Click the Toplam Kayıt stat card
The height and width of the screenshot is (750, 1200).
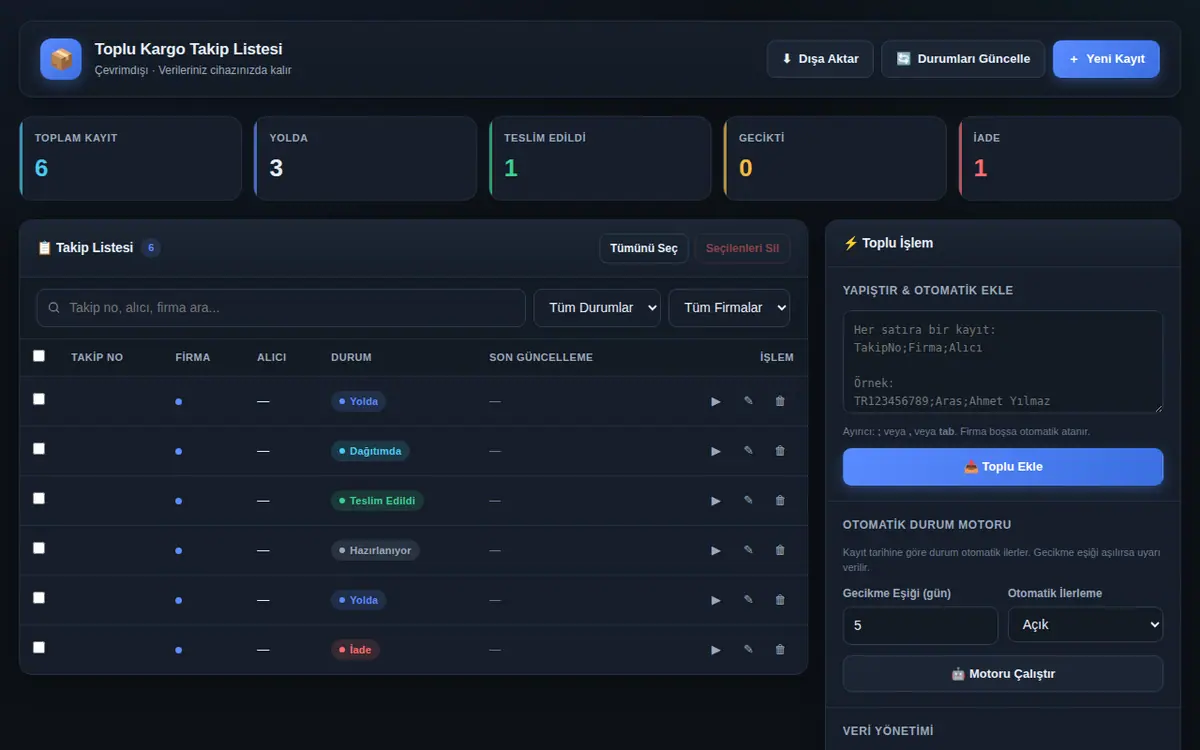130,158
